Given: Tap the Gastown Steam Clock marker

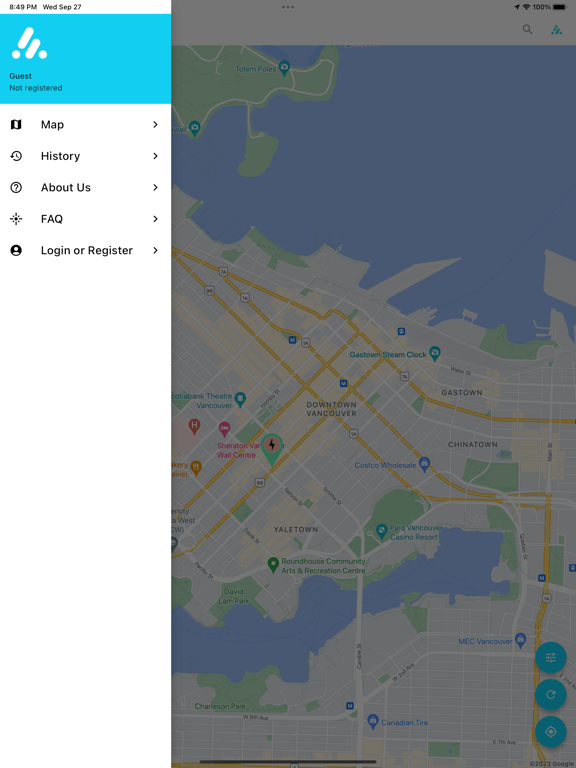Looking at the screenshot, I should pyautogui.click(x=434, y=352).
